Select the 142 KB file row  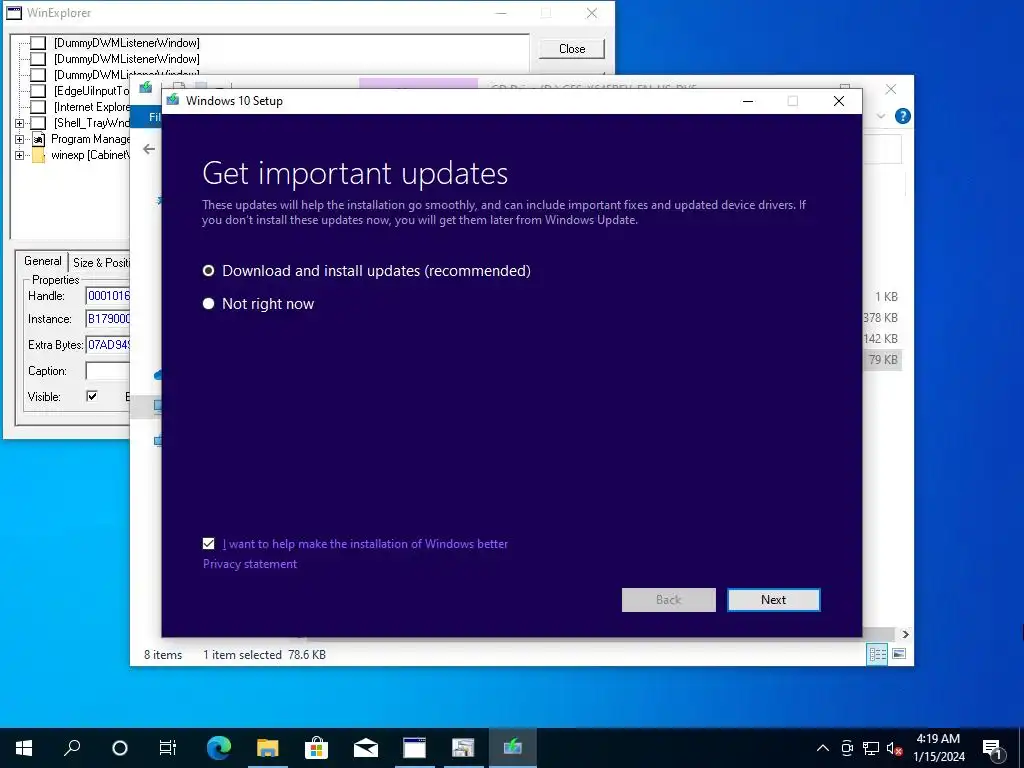coord(880,338)
